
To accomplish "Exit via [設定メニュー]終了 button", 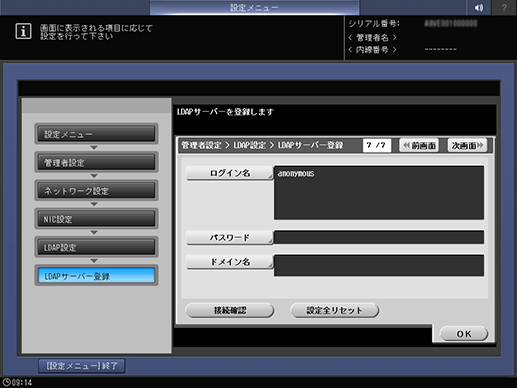I will 82,366.
